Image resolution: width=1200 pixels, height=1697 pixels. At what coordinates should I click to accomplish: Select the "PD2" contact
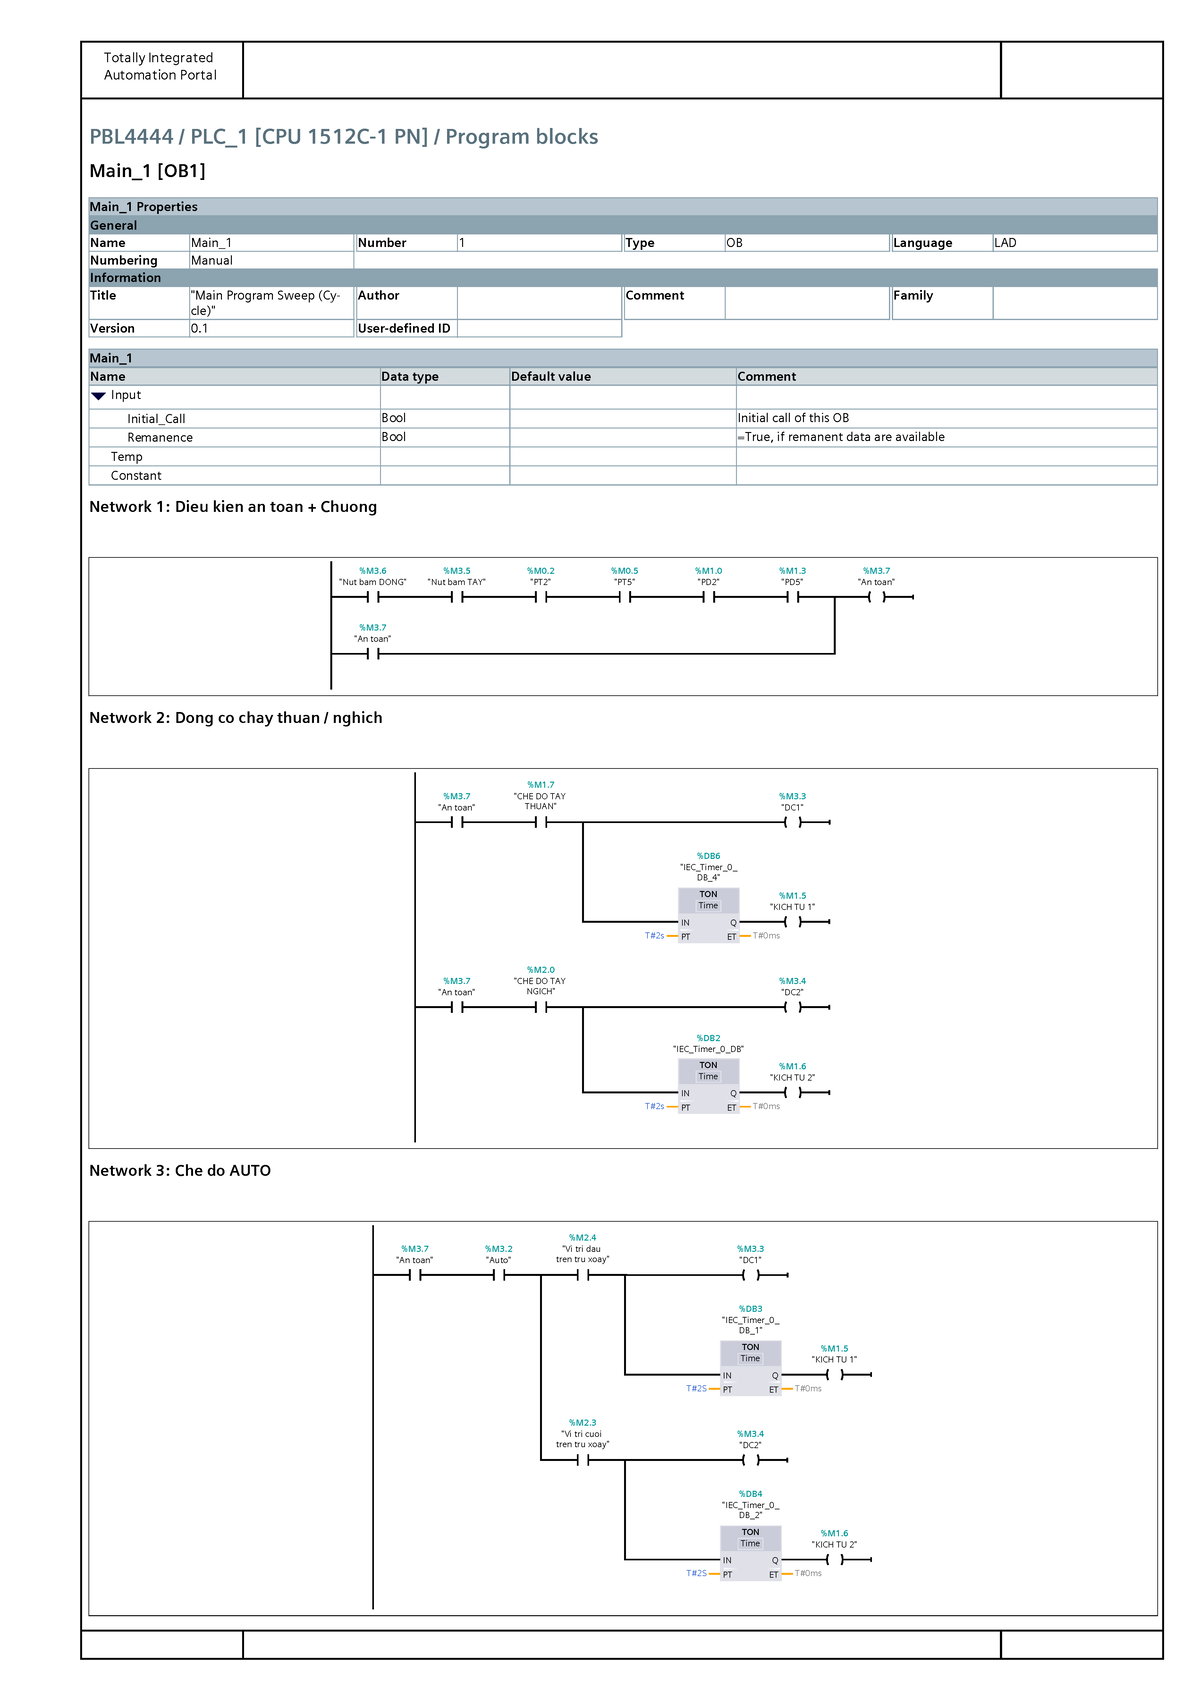click(709, 597)
